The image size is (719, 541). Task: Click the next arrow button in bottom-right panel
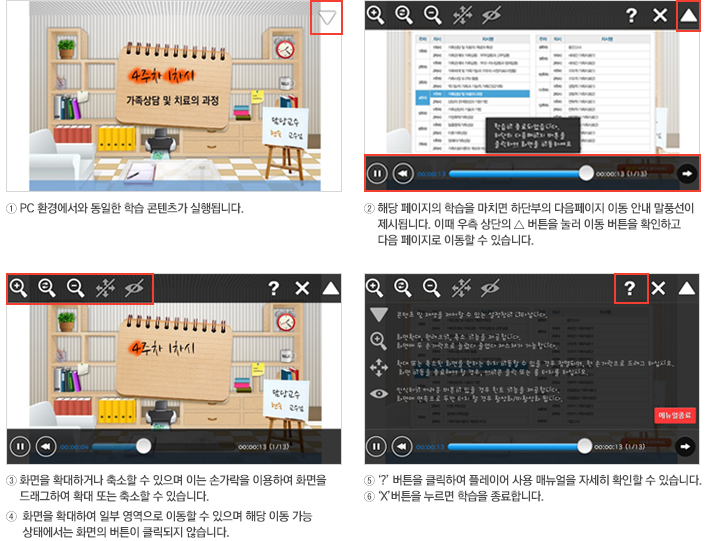tap(686, 446)
